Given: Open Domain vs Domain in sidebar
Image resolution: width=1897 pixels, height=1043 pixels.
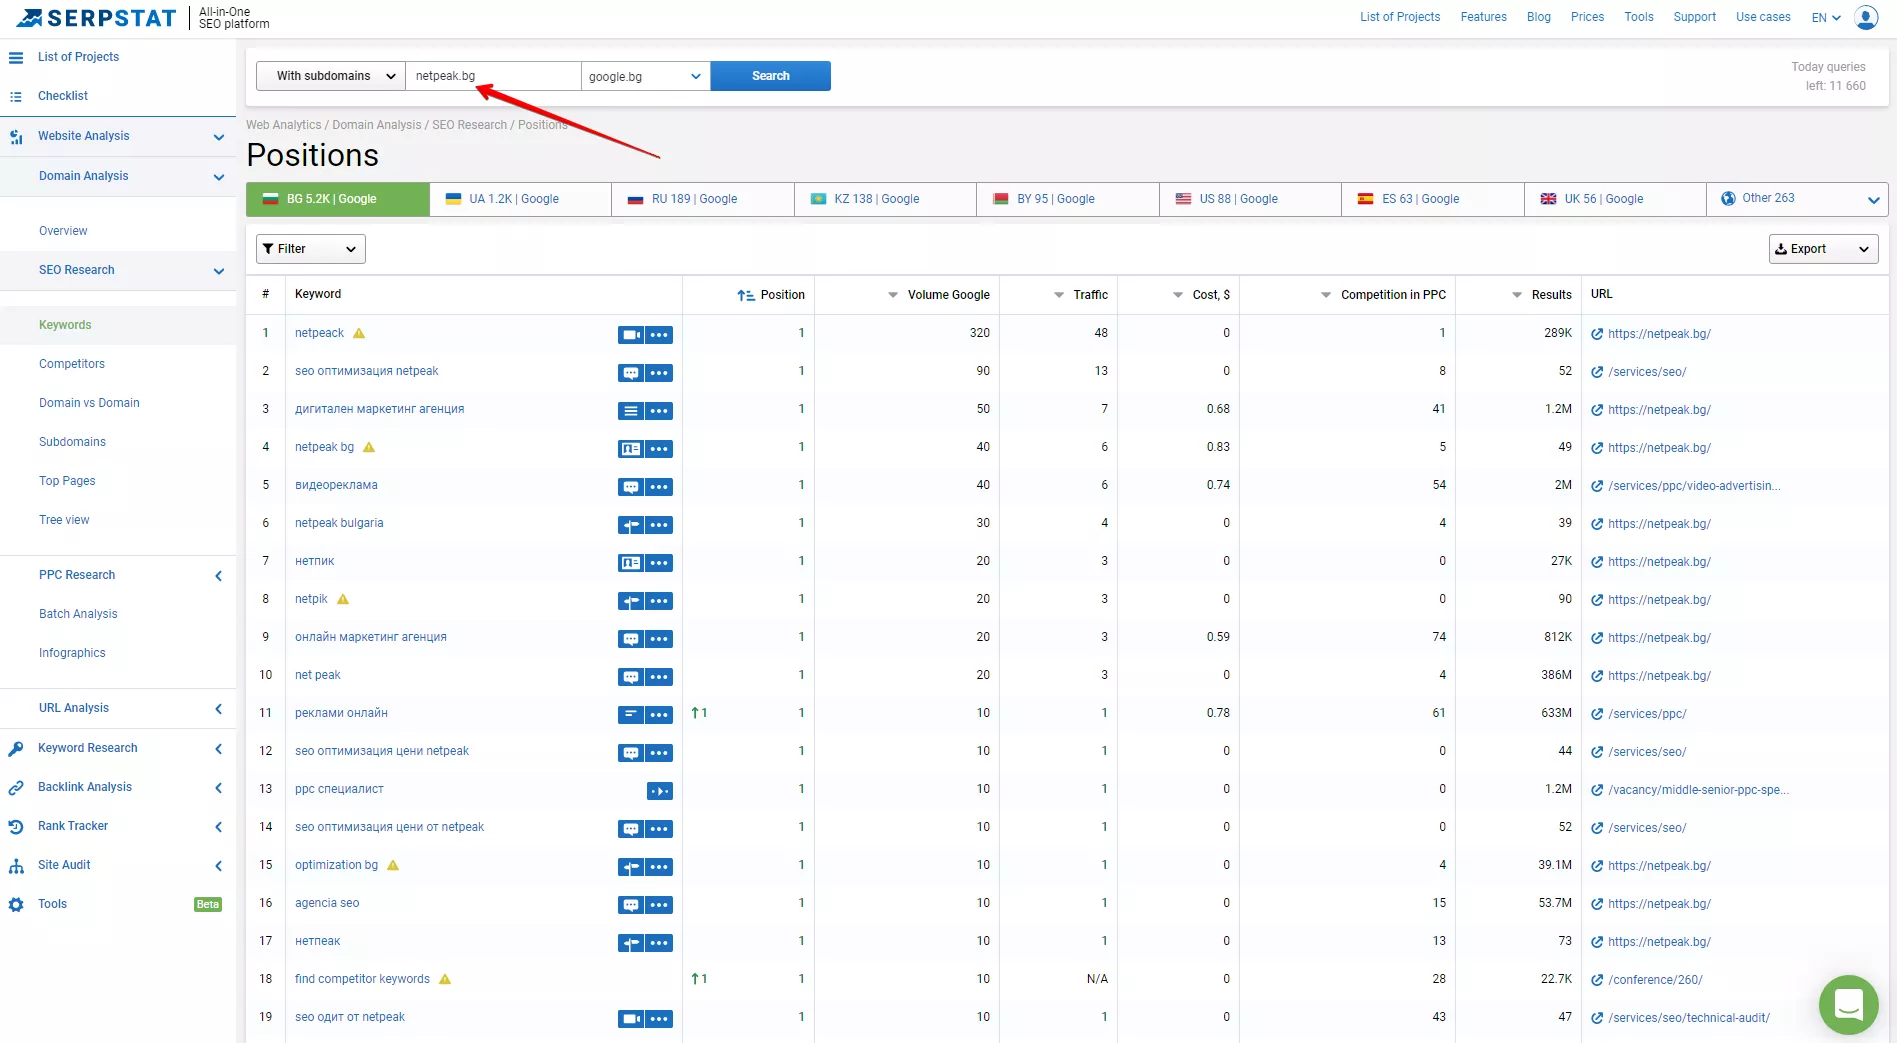Looking at the screenshot, I should [x=89, y=403].
